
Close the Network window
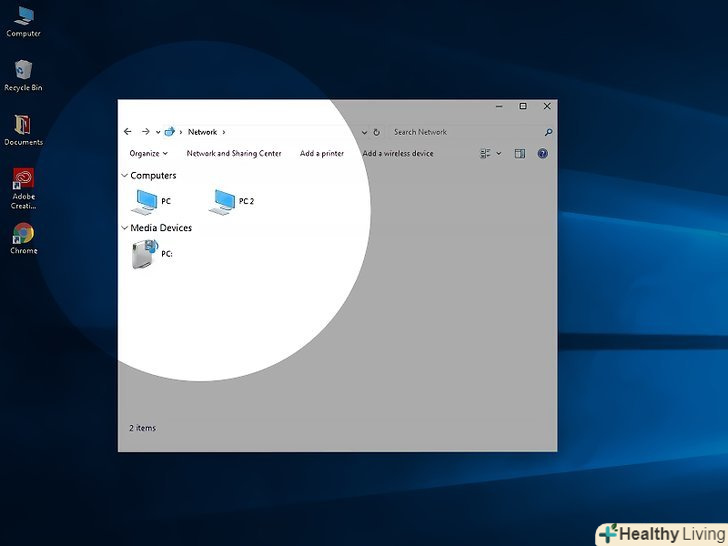(547, 106)
